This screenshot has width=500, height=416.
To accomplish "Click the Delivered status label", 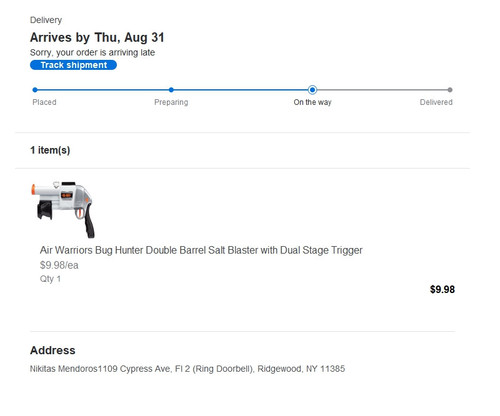I will click(x=436, y=102).
